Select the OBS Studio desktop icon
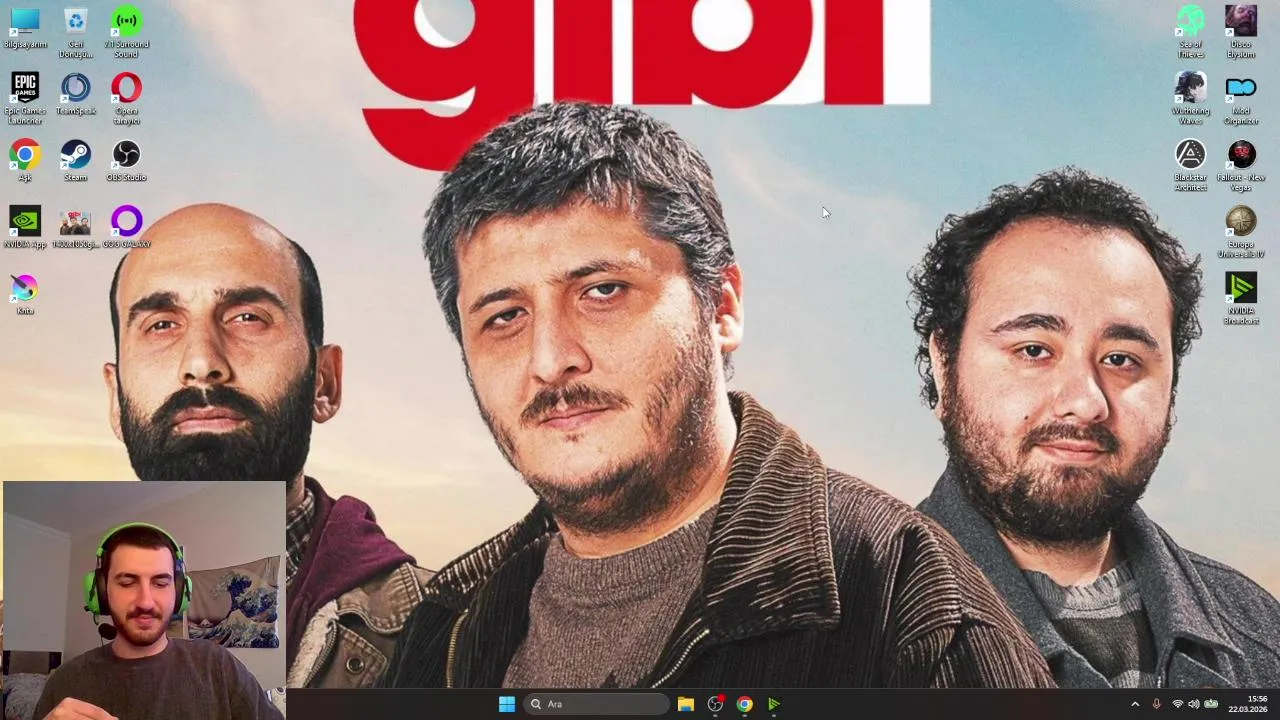Image resolution: width=1280 pixels, height=720 pixels. (x=126, y=161)
